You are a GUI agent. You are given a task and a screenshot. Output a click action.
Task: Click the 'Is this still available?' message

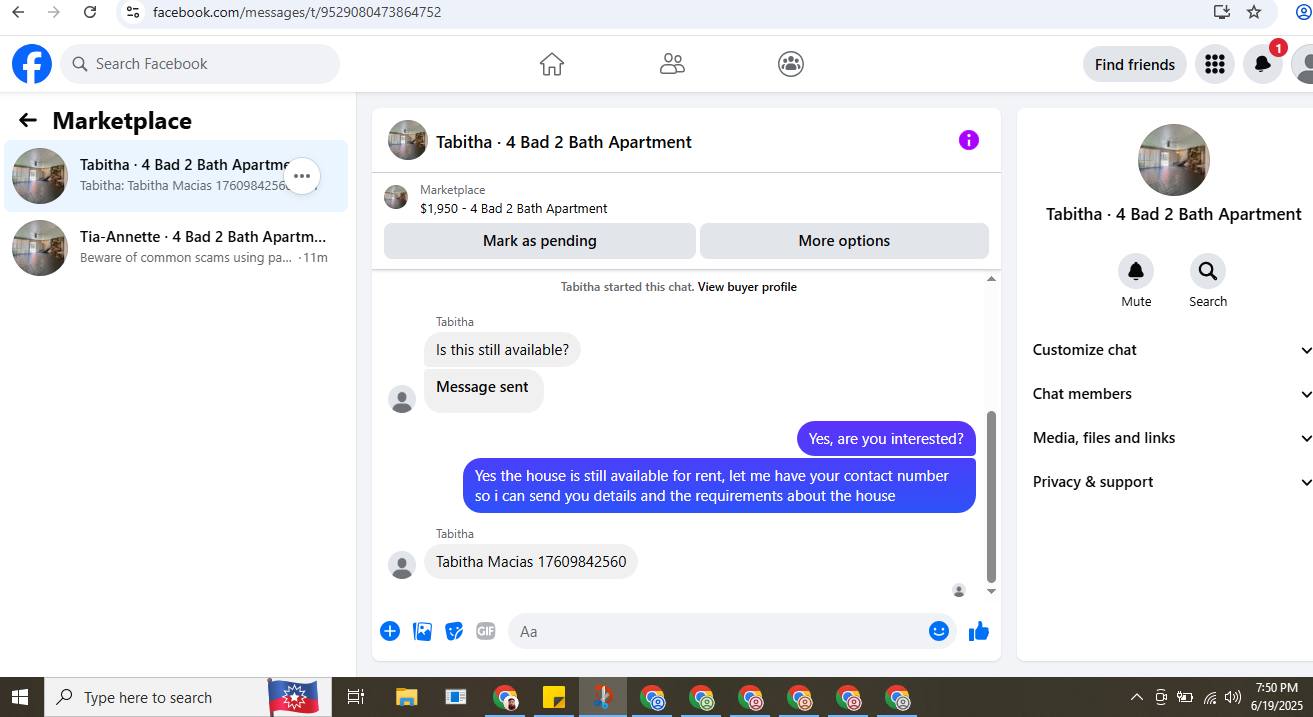coord(502,350)
